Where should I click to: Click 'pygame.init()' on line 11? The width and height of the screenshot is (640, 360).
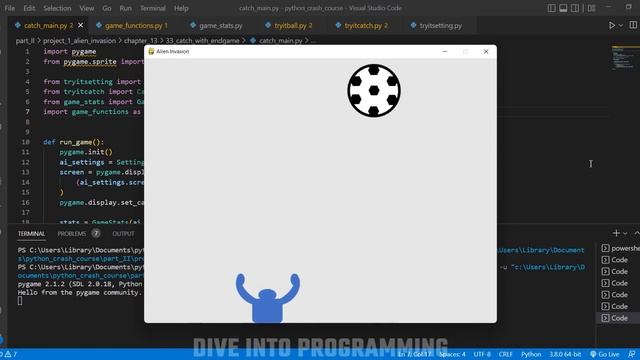click(86, 152)
